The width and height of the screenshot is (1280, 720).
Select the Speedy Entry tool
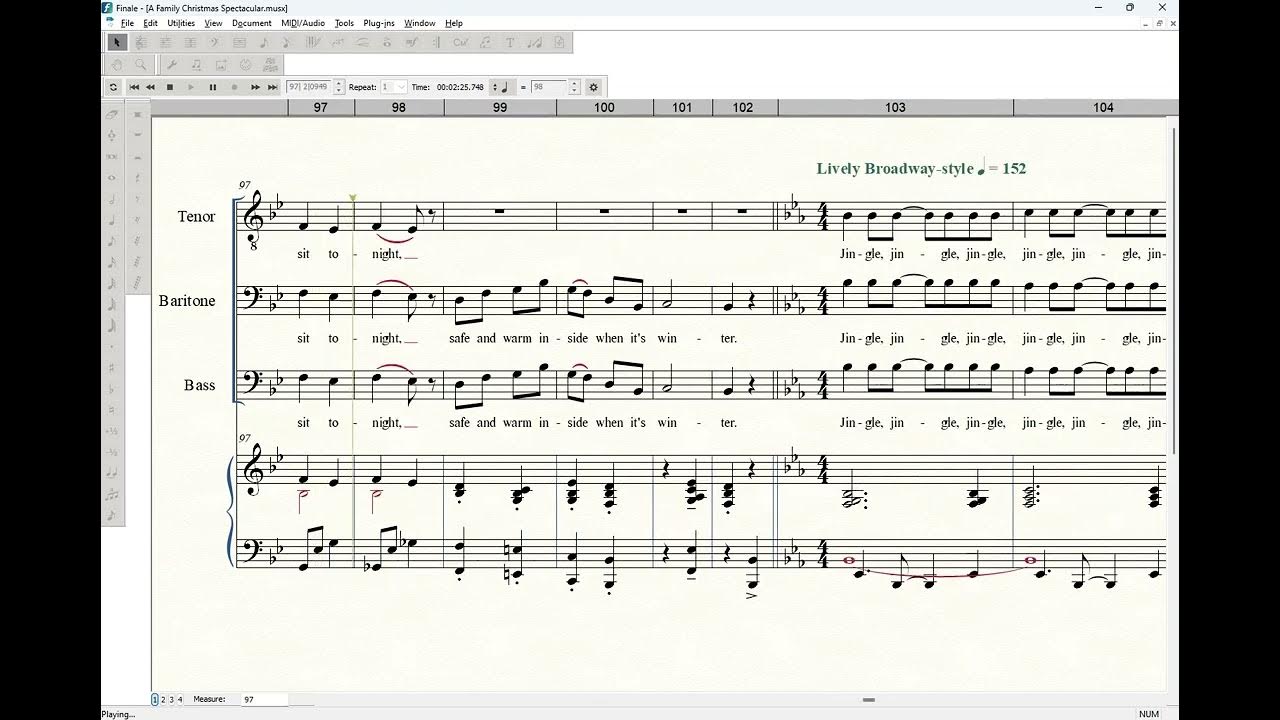286,43
